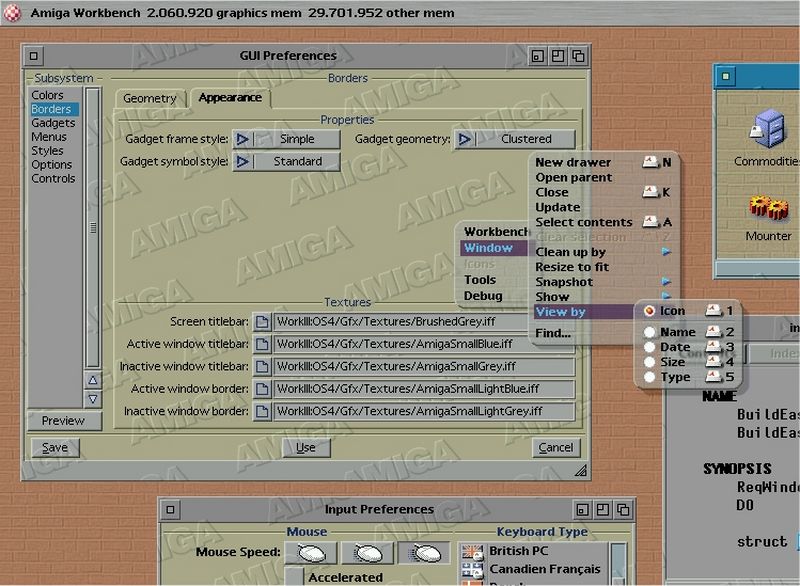
Task: Click file picker icon for Active window titlebar
Action: [x=262, y=344]
